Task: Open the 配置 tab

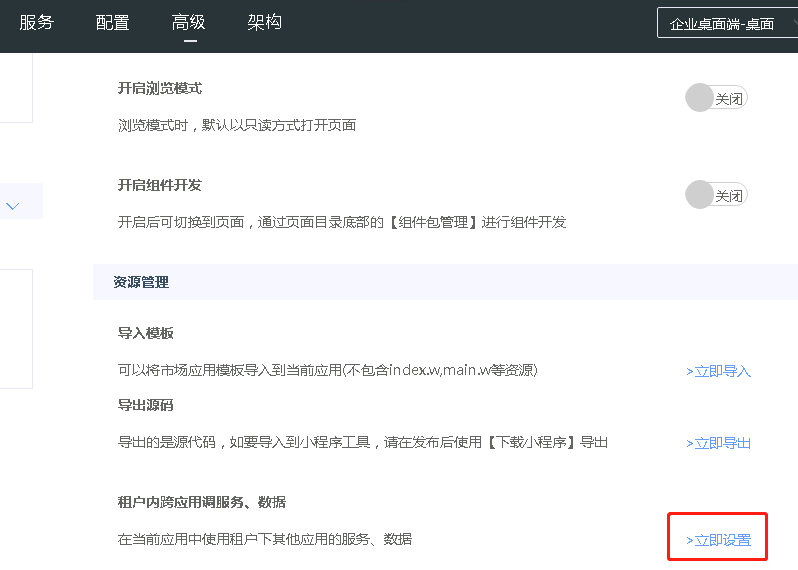Action: click(x=112, y=22)
